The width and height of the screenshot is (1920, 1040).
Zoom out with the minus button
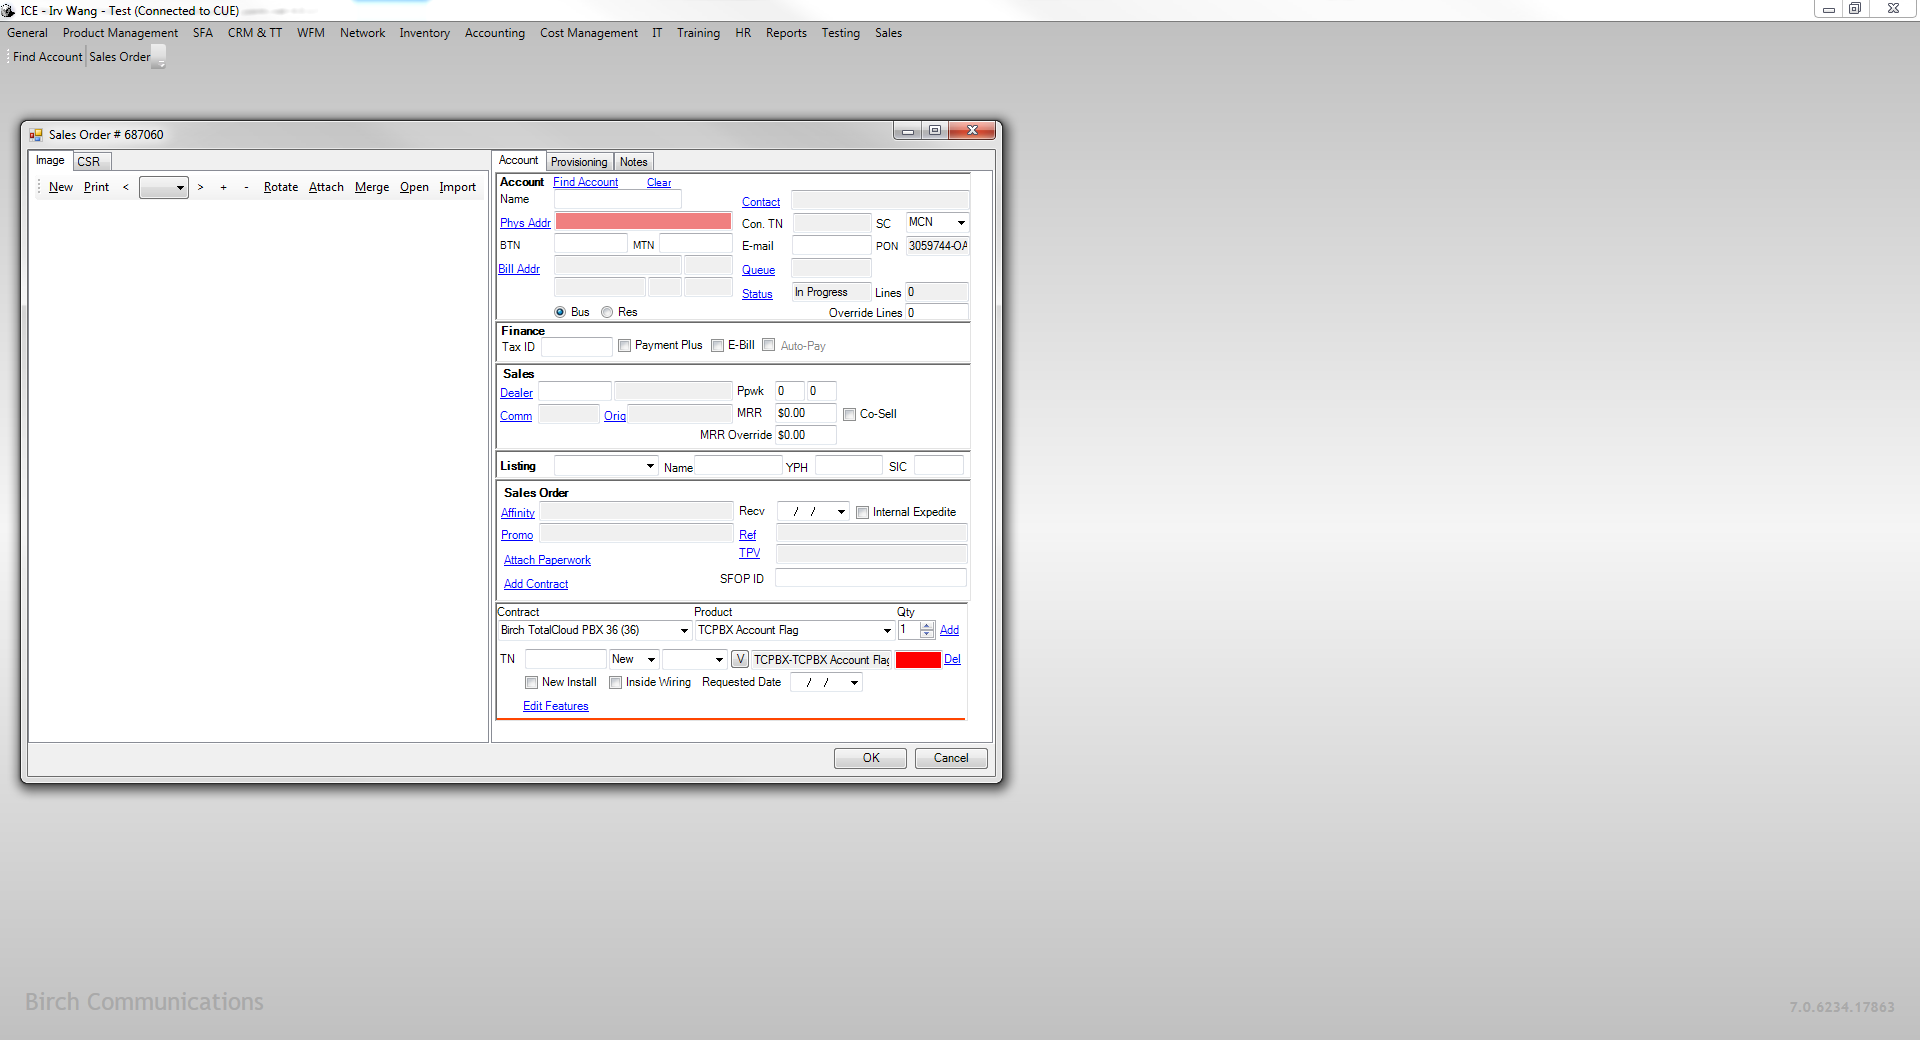246,187
